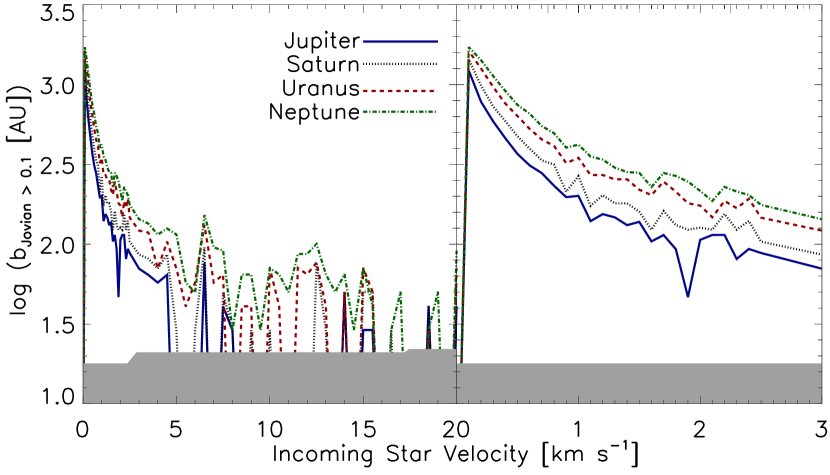This screenshot has width=830, height=475.
Task: Click the red dashed legend line sample
Action: (400, 91)
